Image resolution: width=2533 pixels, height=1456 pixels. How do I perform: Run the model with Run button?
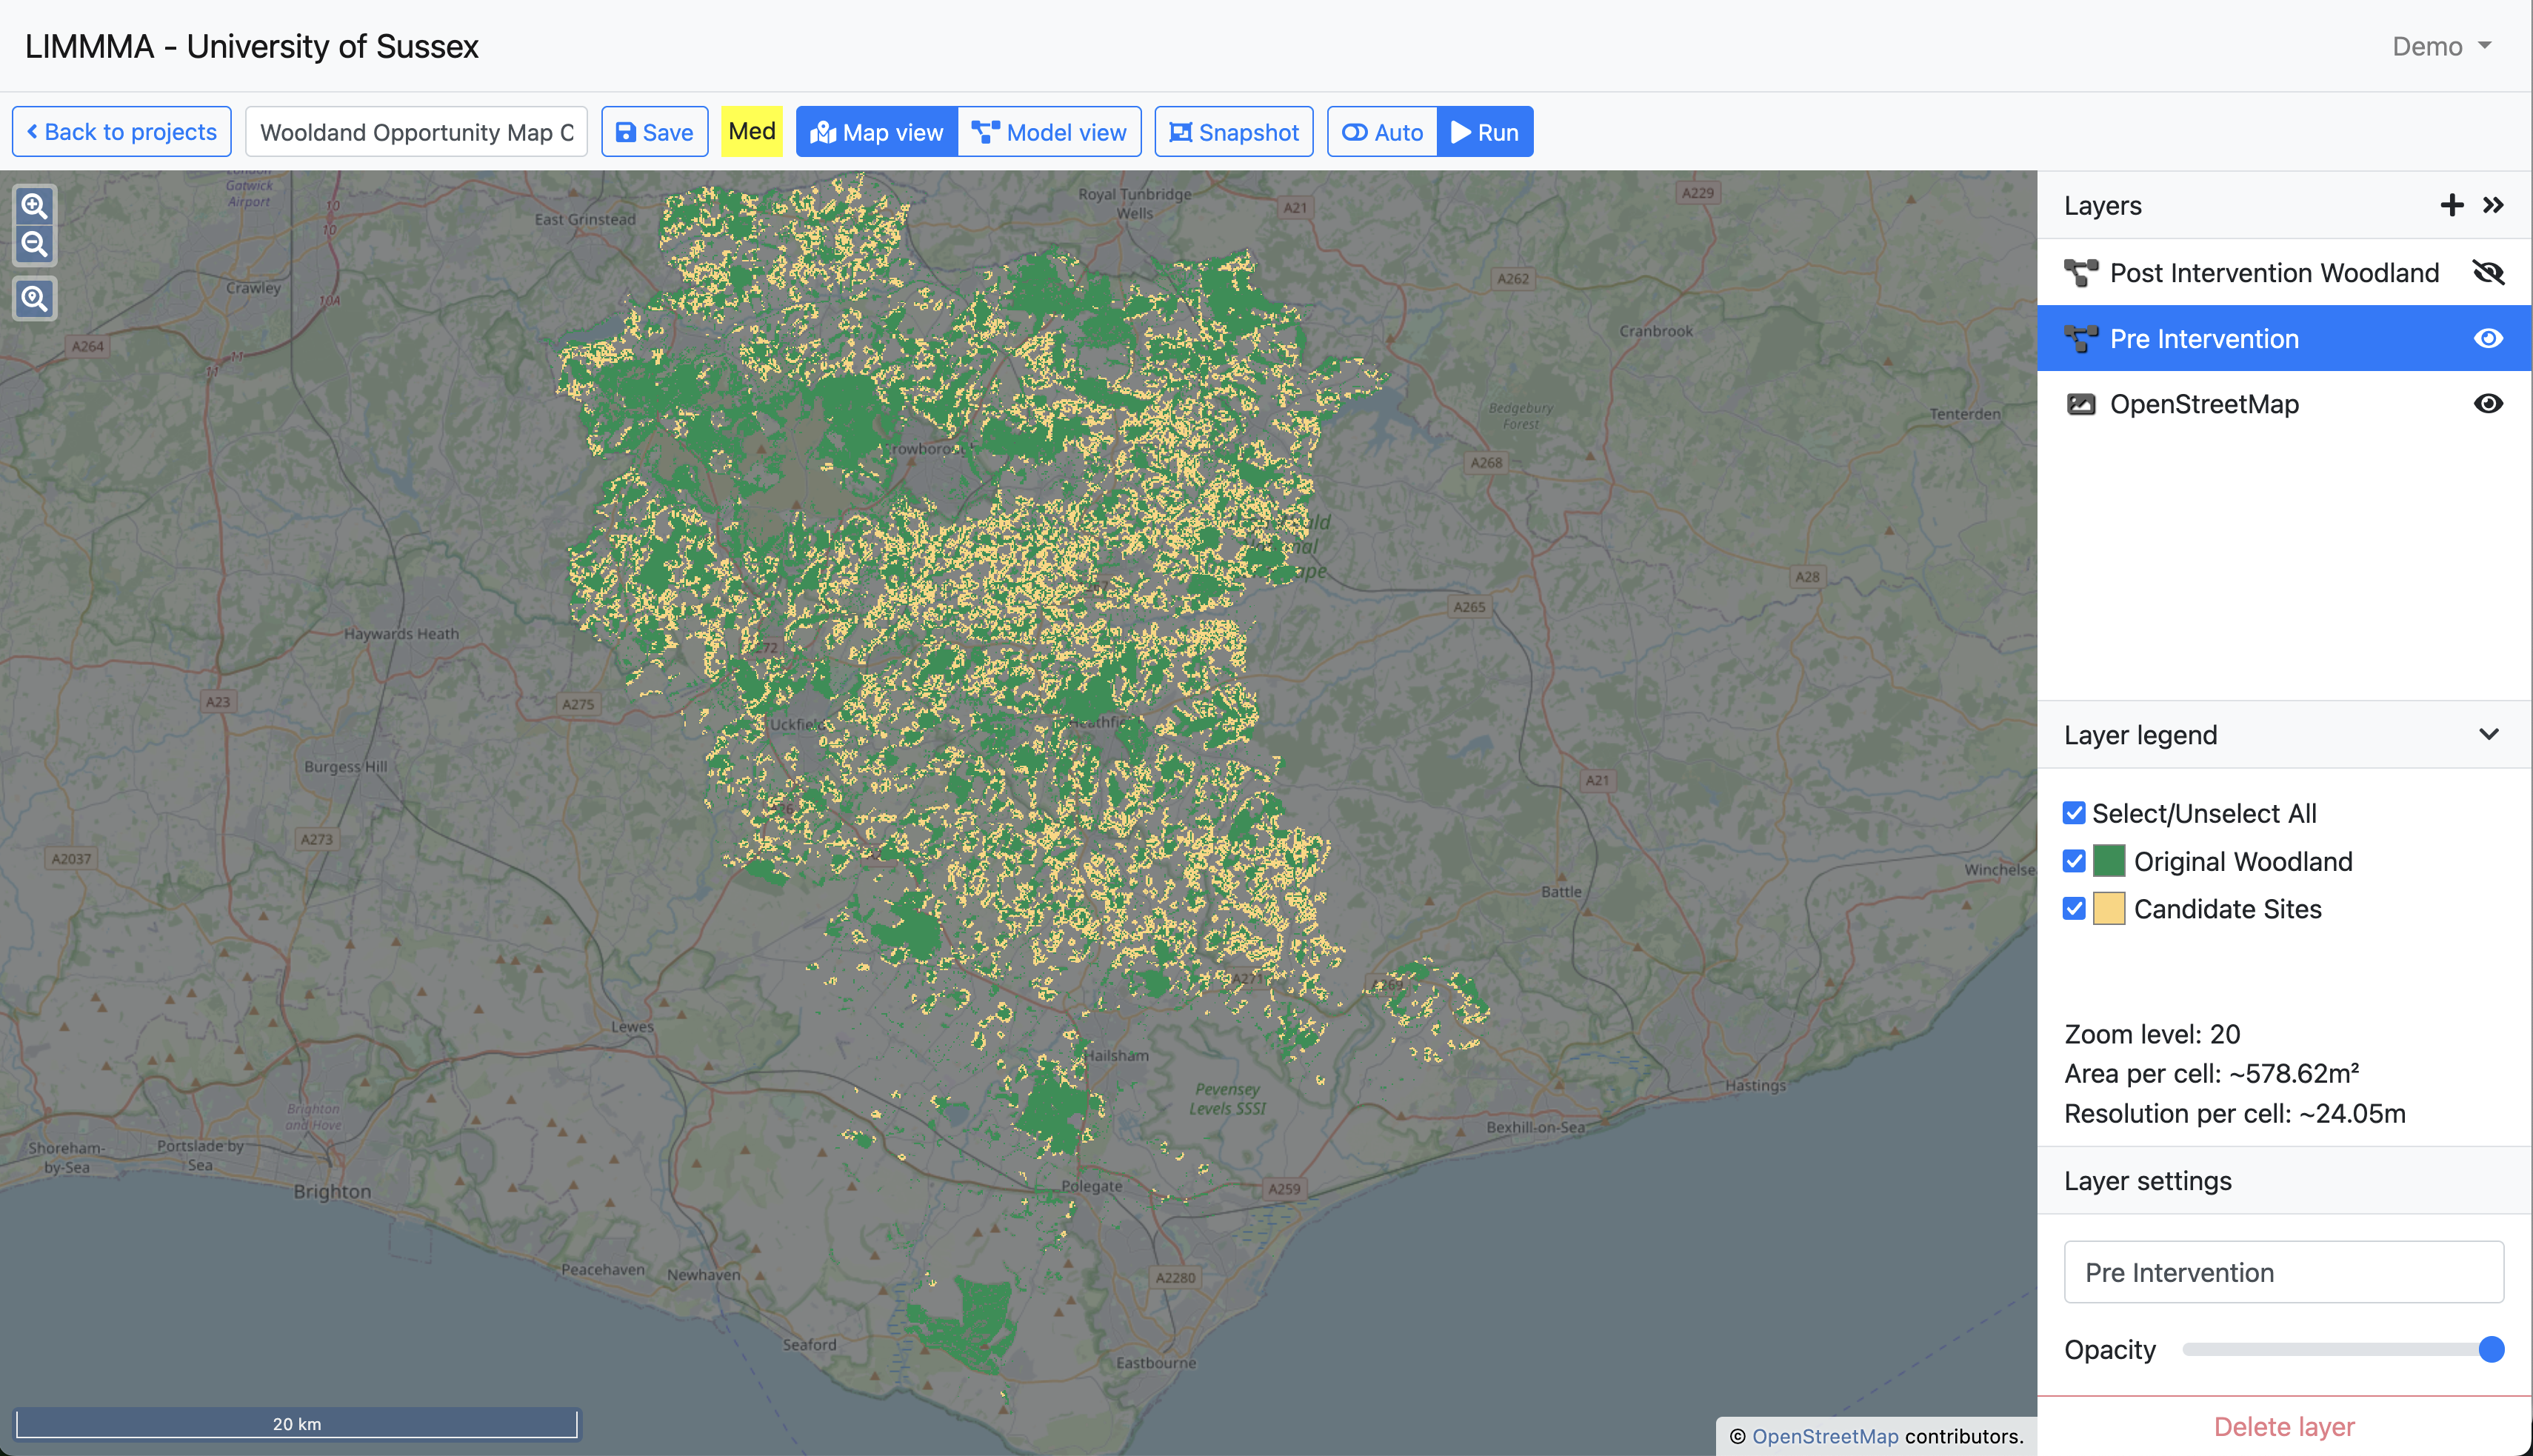click(x=1484, y=132)
